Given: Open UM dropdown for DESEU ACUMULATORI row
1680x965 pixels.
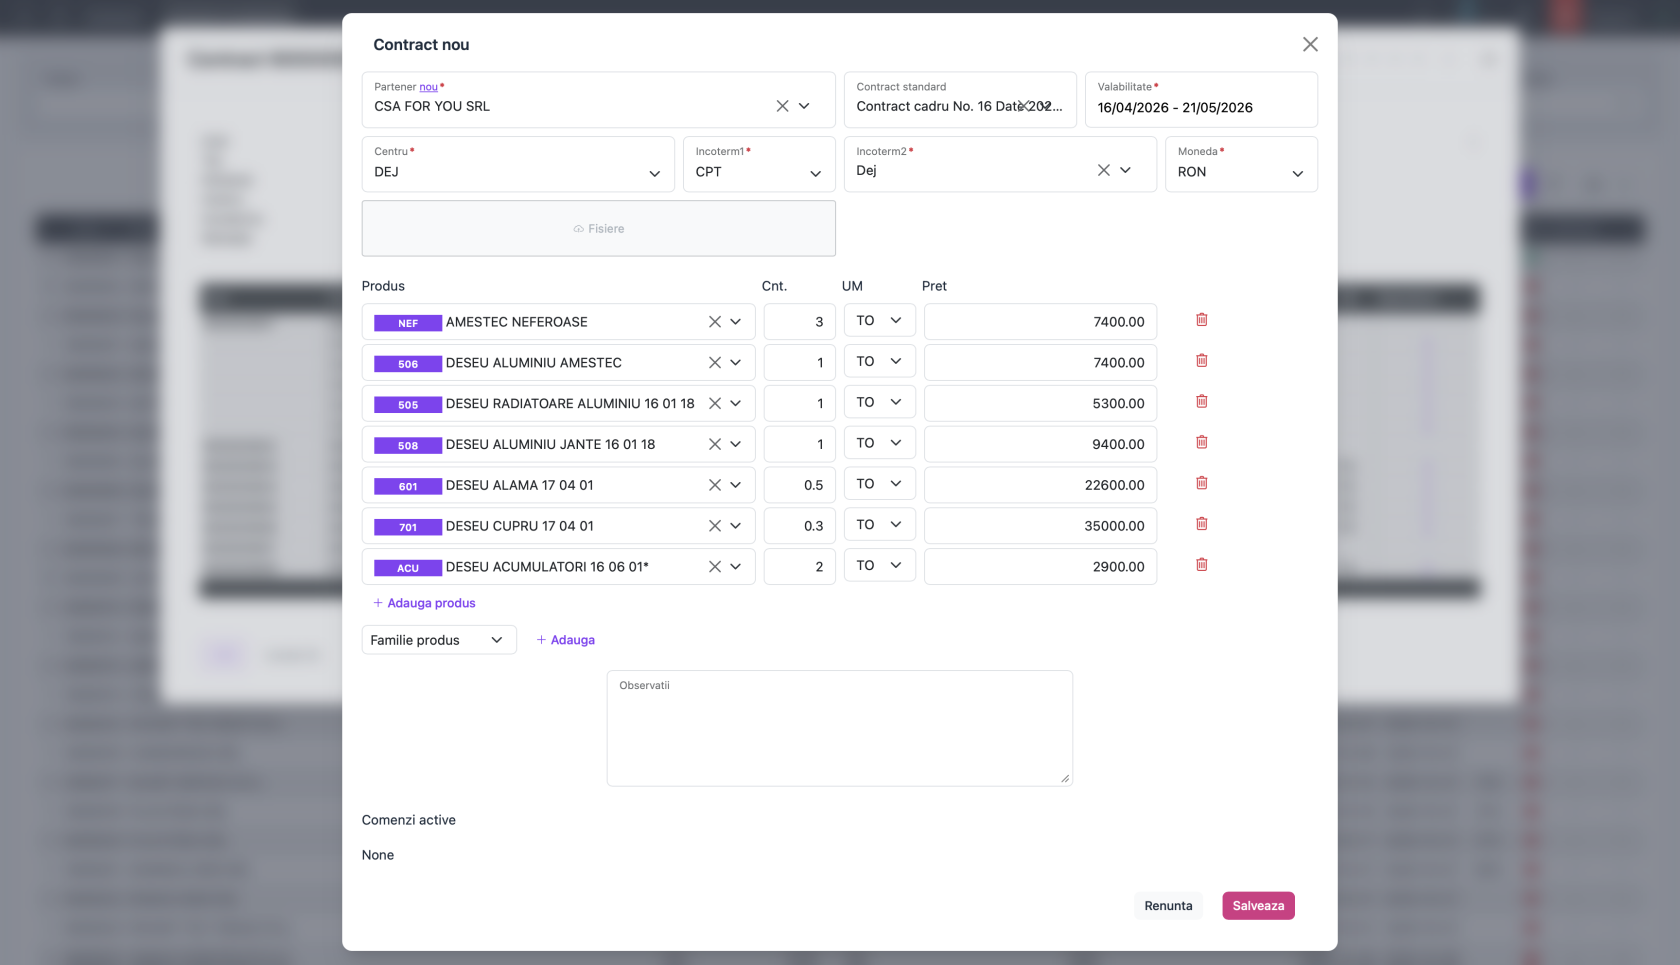Looking at the screenshot, I should tap(879, 566).
